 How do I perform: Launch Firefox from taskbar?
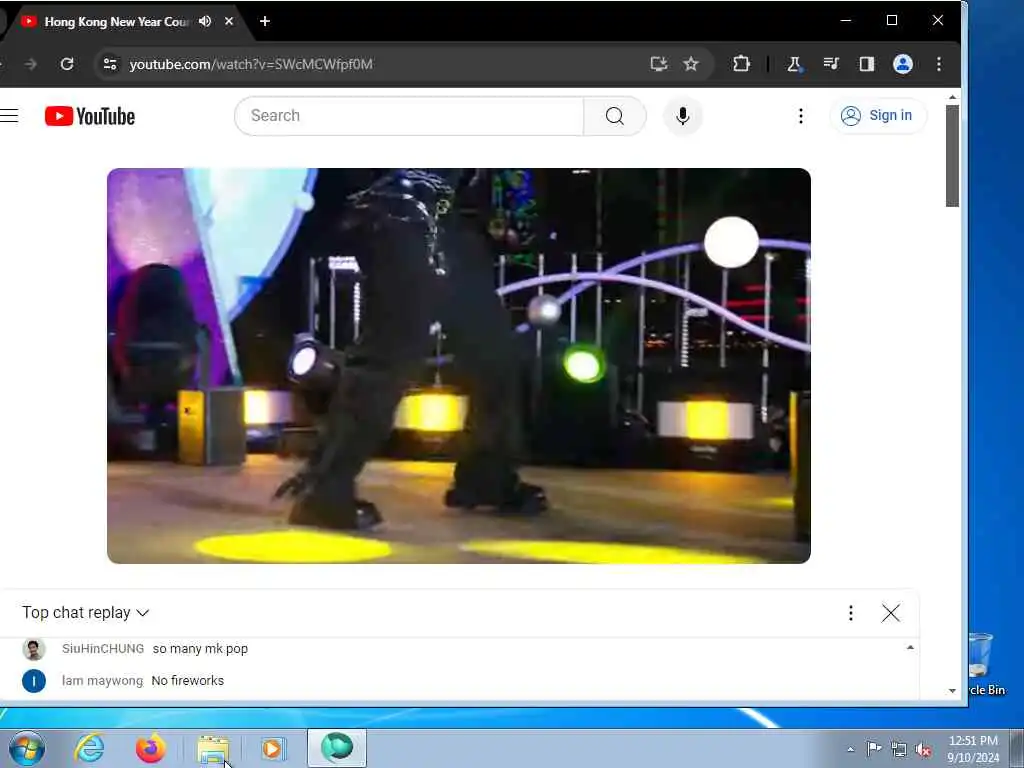151,748
